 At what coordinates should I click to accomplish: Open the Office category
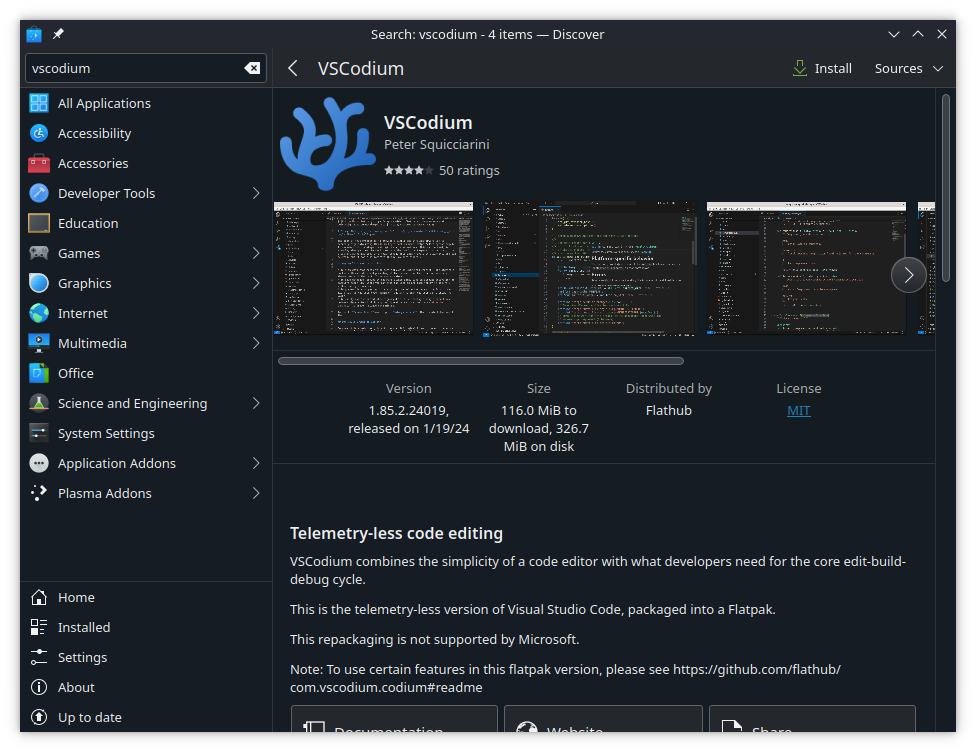[146, 373]
